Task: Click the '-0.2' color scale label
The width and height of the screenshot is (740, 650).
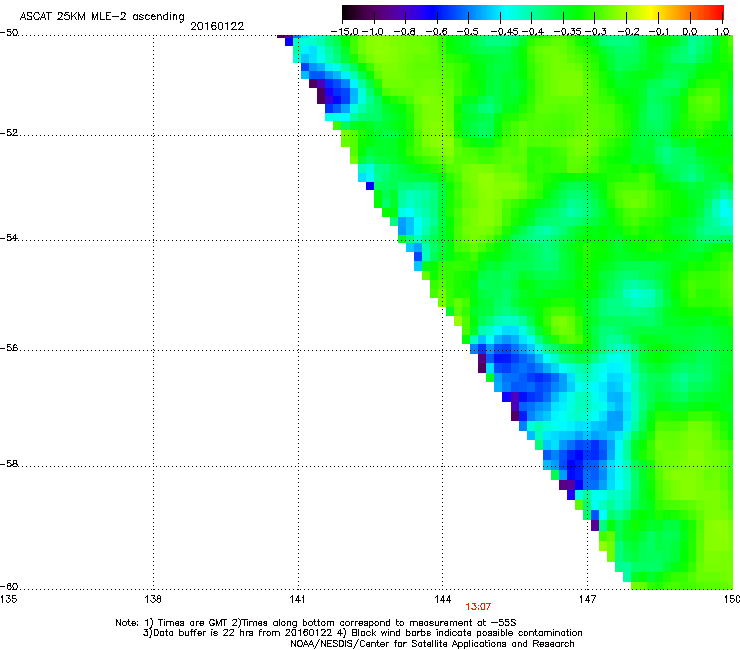Action: point(628,32)
